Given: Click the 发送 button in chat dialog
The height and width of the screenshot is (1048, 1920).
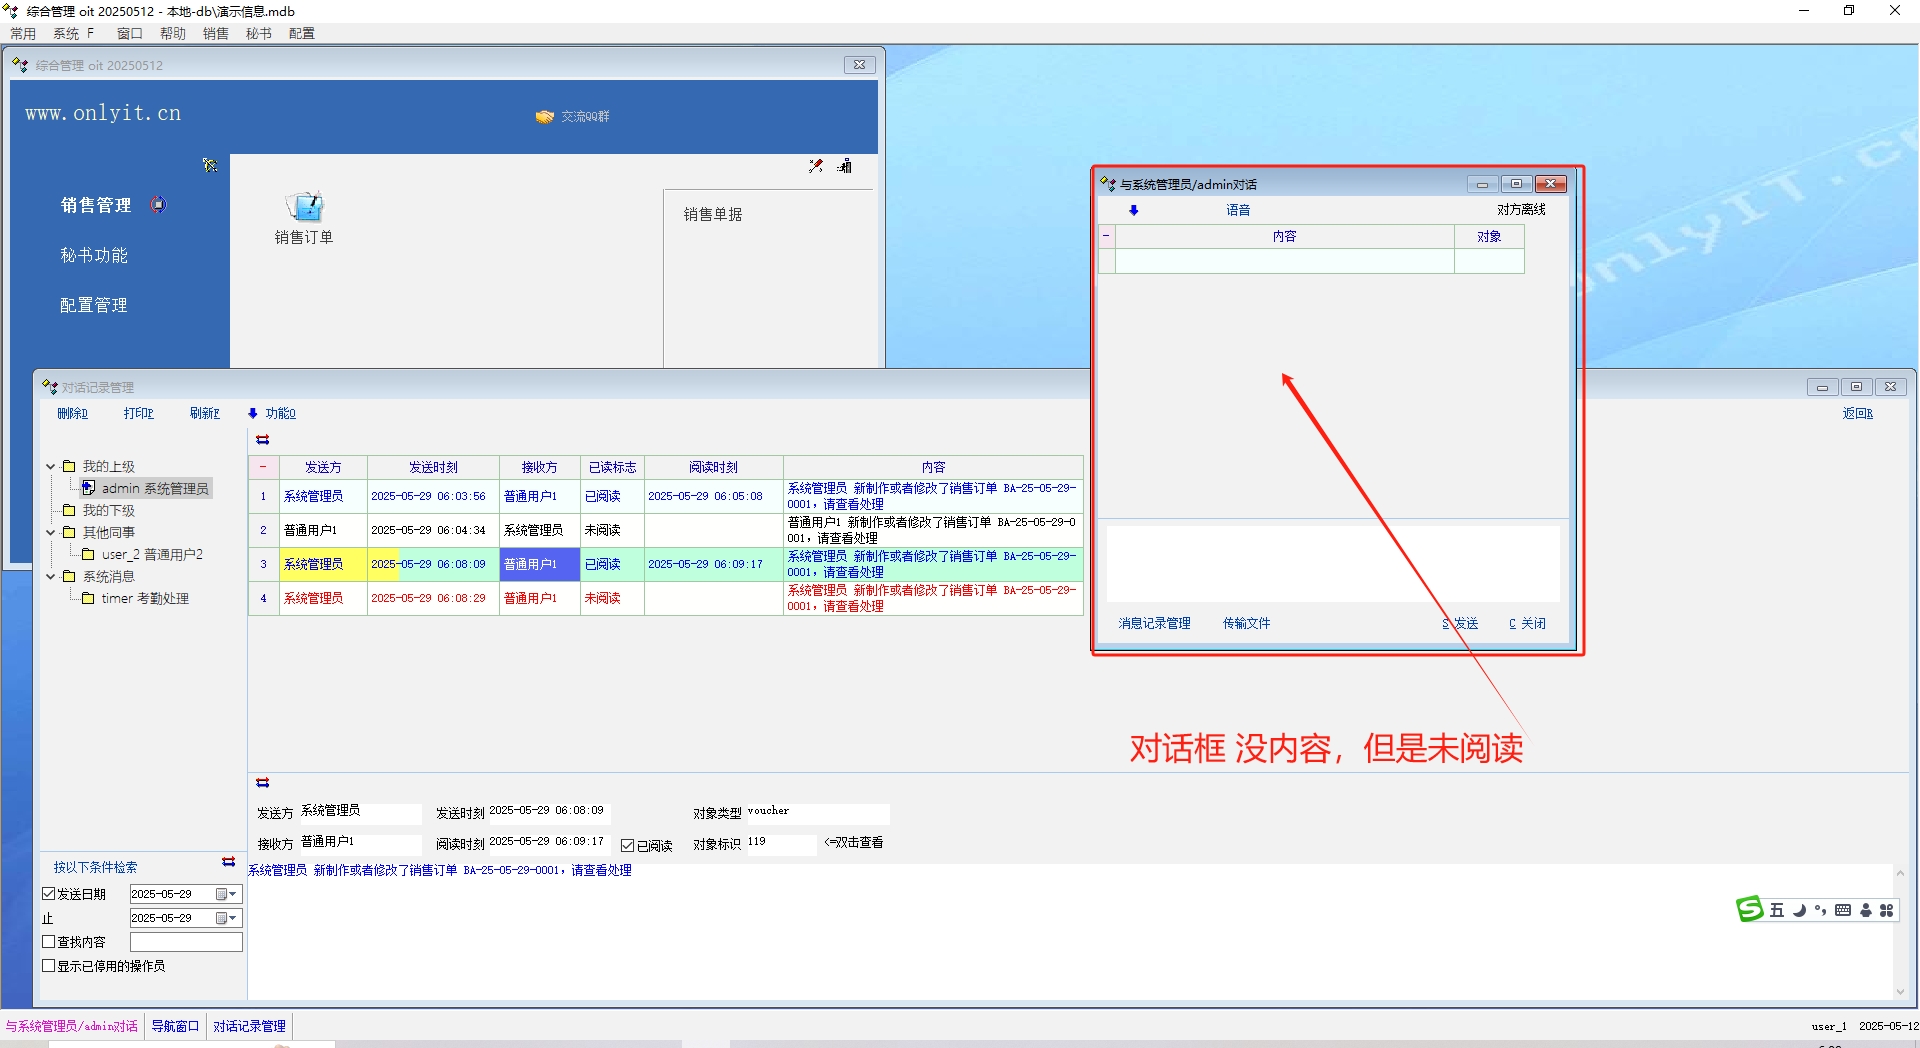Looking at the screenshot, I should point(1461,623).
